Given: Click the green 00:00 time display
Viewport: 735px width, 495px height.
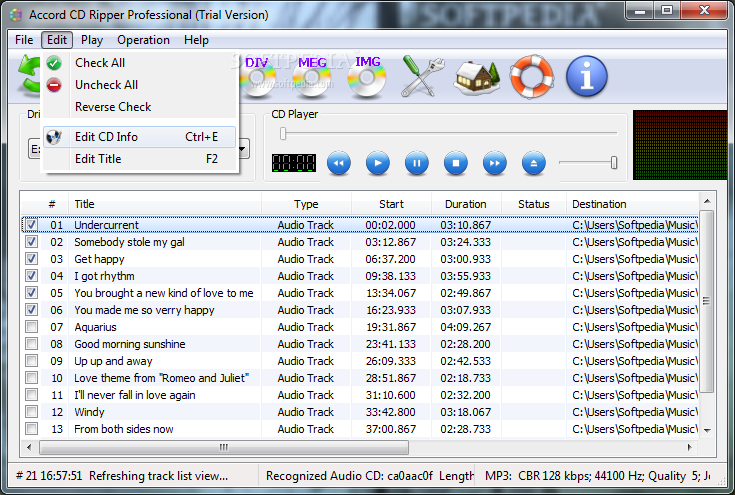Looking at the screenshot, I should click(294, 163).
